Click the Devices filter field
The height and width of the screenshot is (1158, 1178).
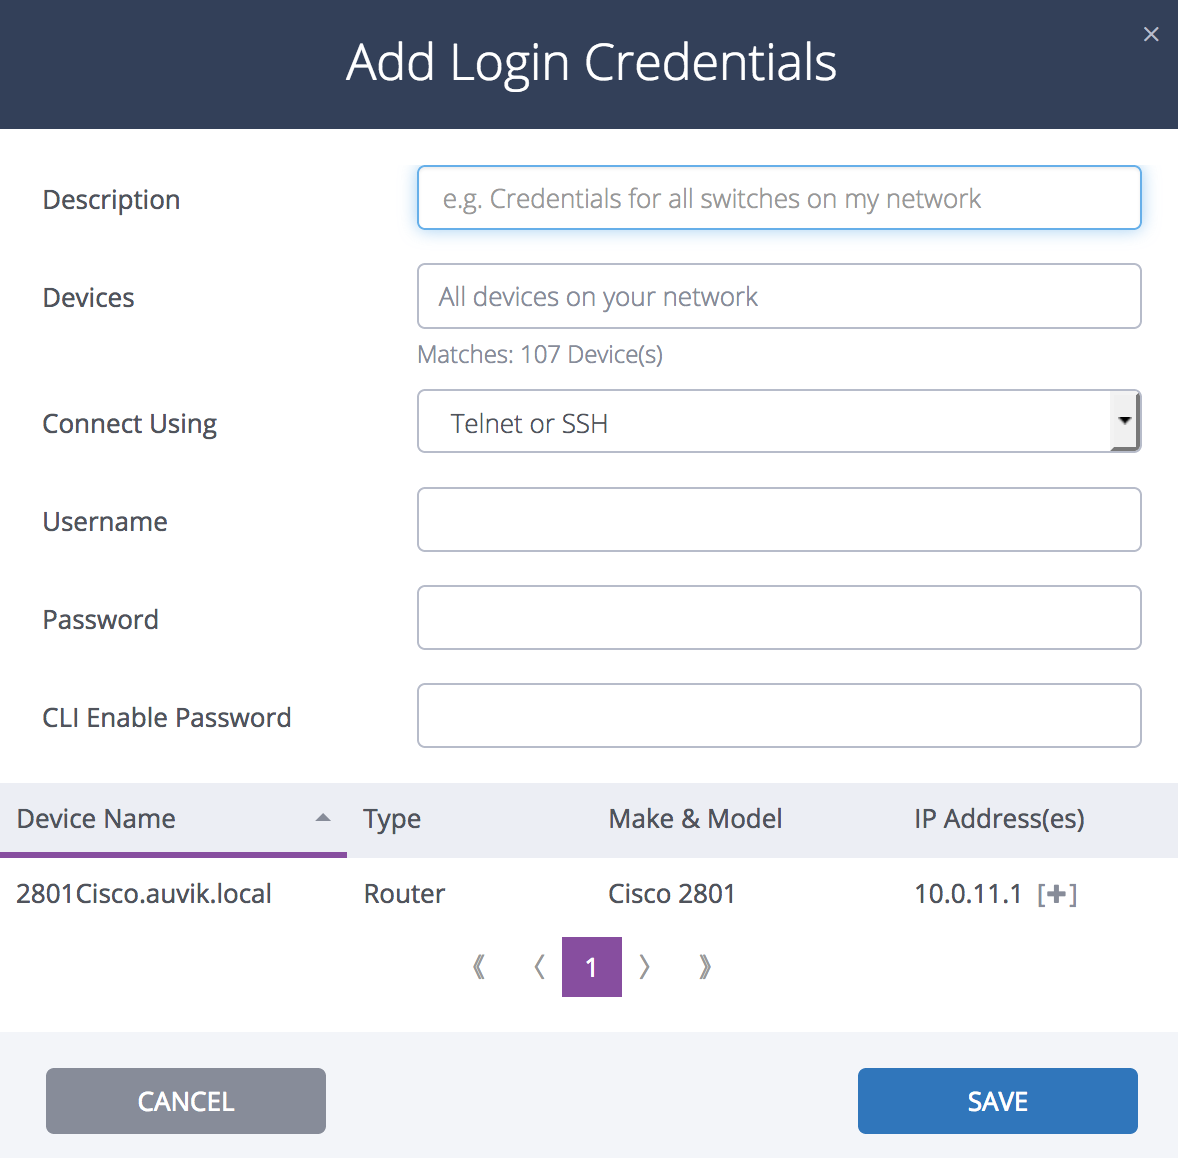778,296
